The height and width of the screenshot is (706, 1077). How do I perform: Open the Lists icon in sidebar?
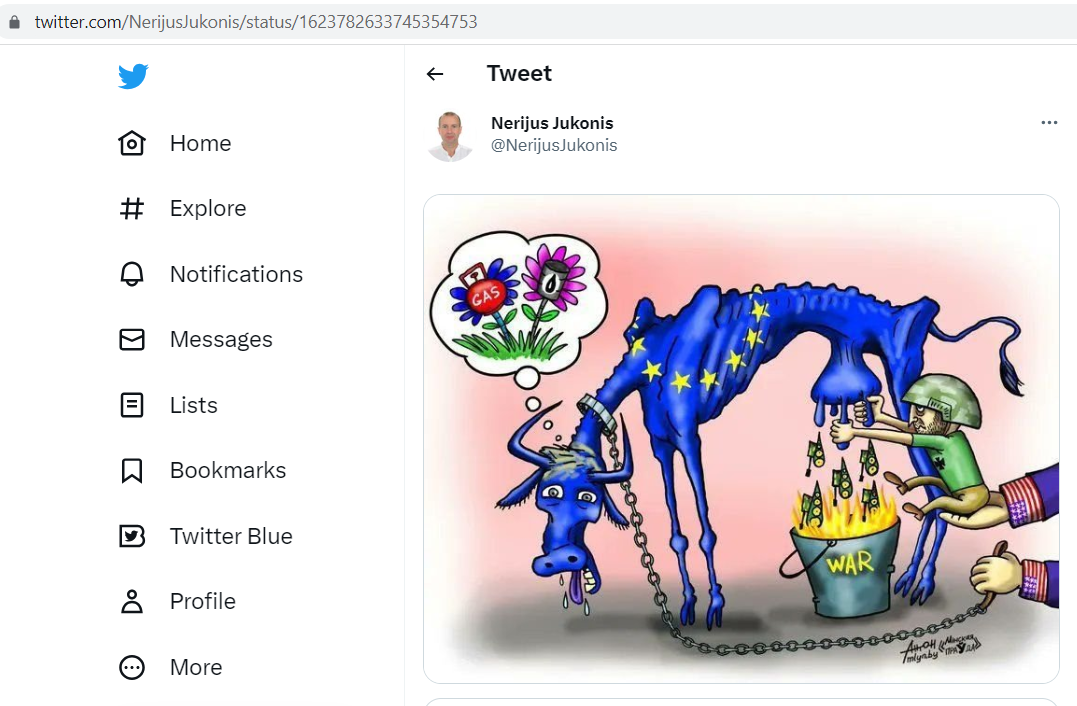click(132, 405)
